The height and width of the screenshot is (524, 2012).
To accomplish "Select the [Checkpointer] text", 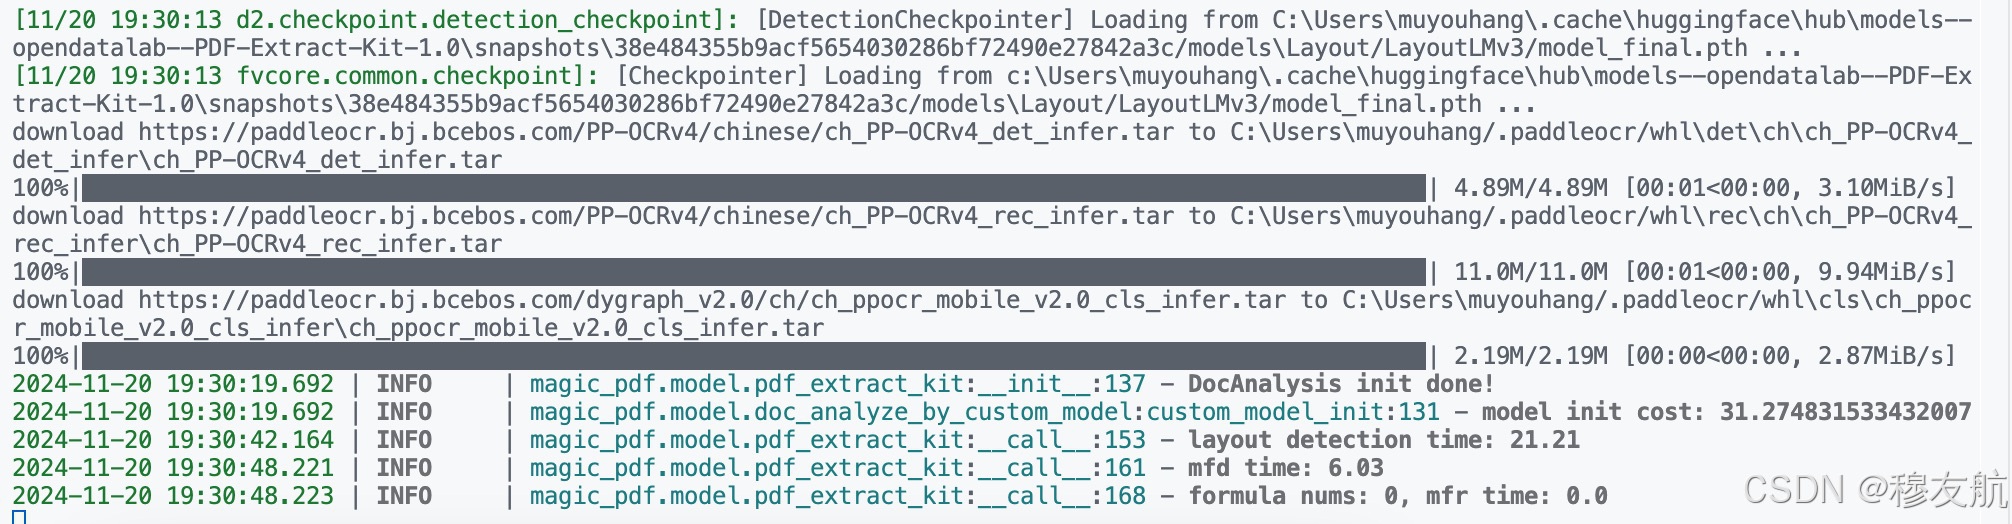I will pyautogui.click(x=712, y=76).
